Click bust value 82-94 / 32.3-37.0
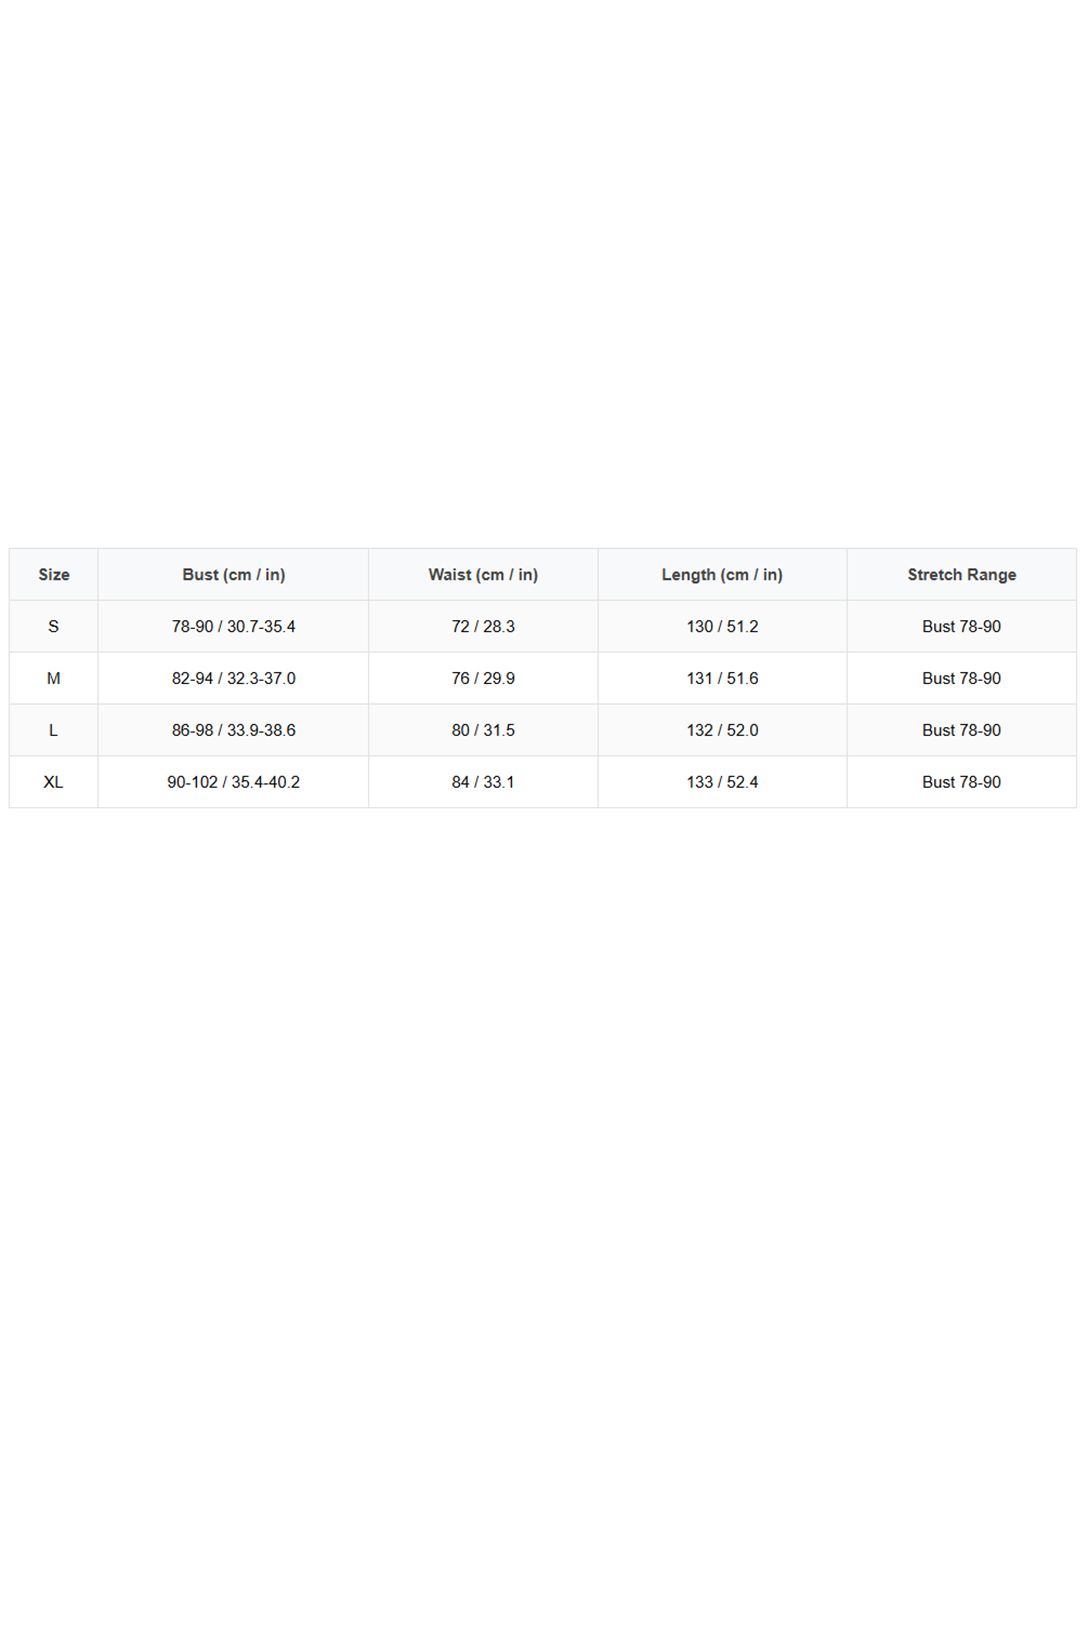The width and height of the screenshot is (1088, 1632). tap(233, 678)
